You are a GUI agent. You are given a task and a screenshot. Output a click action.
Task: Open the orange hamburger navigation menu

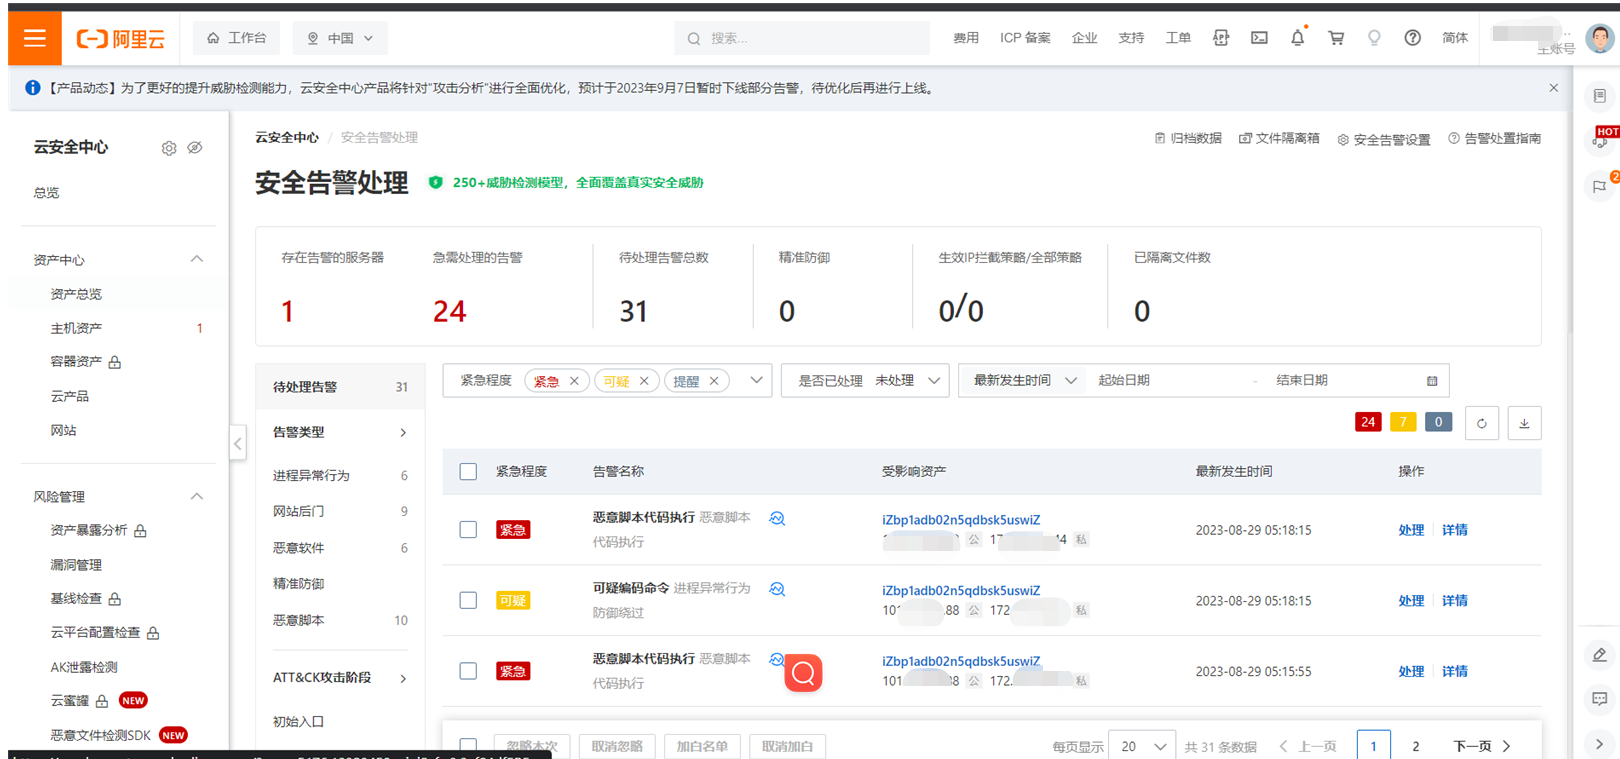click(35, 38)
